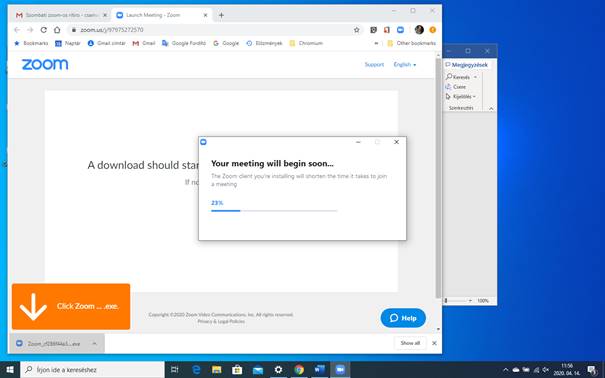This screenshot has width=605, height=378.
Task: Collapse the Word ribbon with the chevron
Action: pyautogui.click(x=491, y=109)
